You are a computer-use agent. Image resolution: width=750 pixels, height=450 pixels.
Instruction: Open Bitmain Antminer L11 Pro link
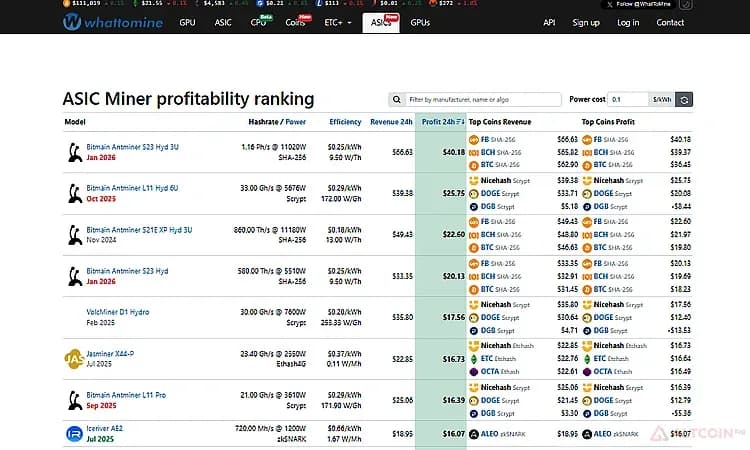(126, 395)
